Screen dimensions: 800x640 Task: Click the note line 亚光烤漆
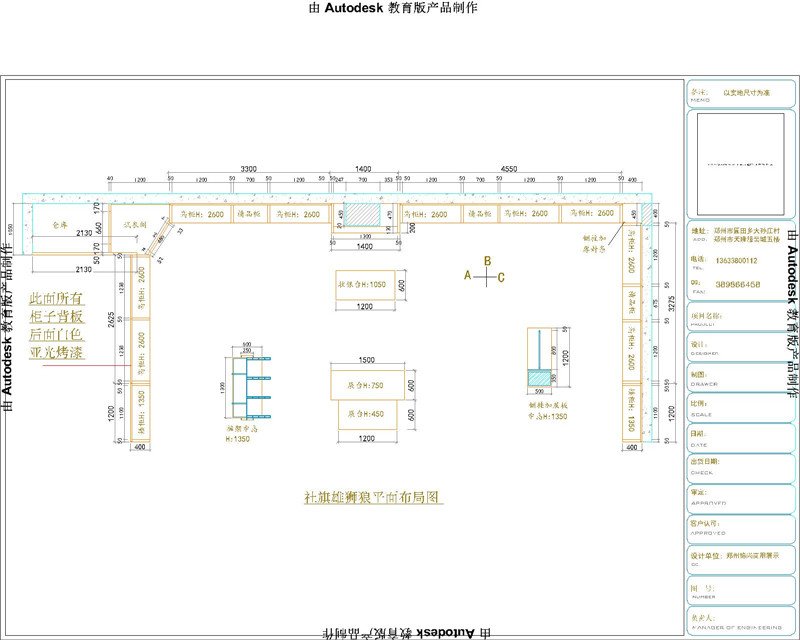(56, 352)
